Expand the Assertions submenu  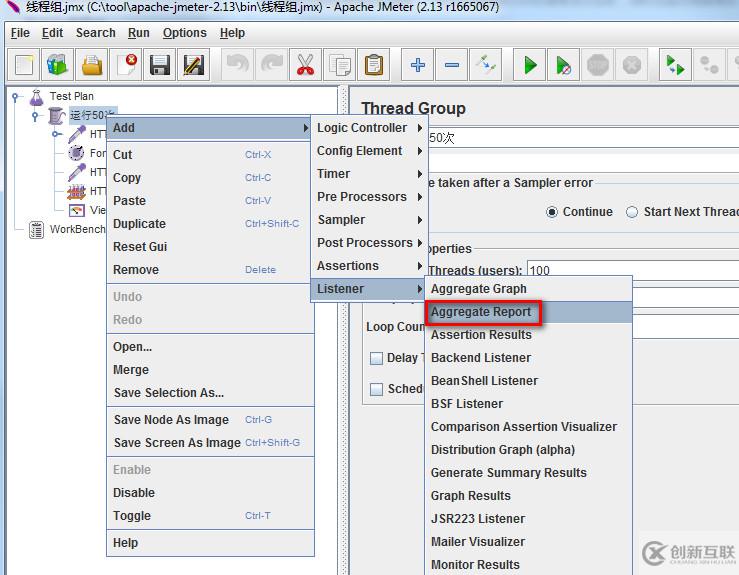[x=369, y=266]
